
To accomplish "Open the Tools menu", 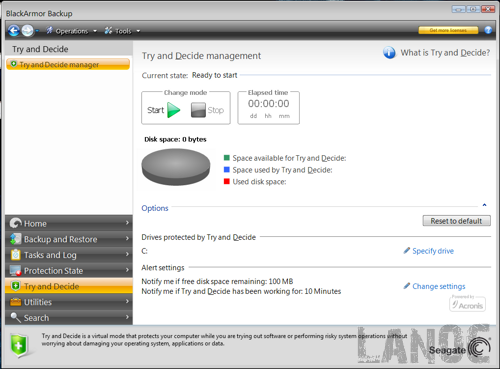I will tap(122, 31).
